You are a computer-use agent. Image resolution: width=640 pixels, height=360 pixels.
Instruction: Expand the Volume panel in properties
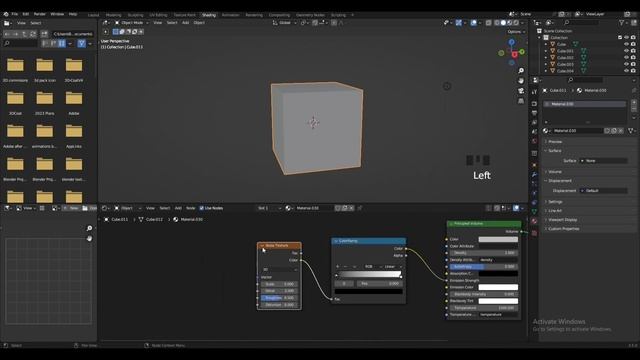point(554,171)
